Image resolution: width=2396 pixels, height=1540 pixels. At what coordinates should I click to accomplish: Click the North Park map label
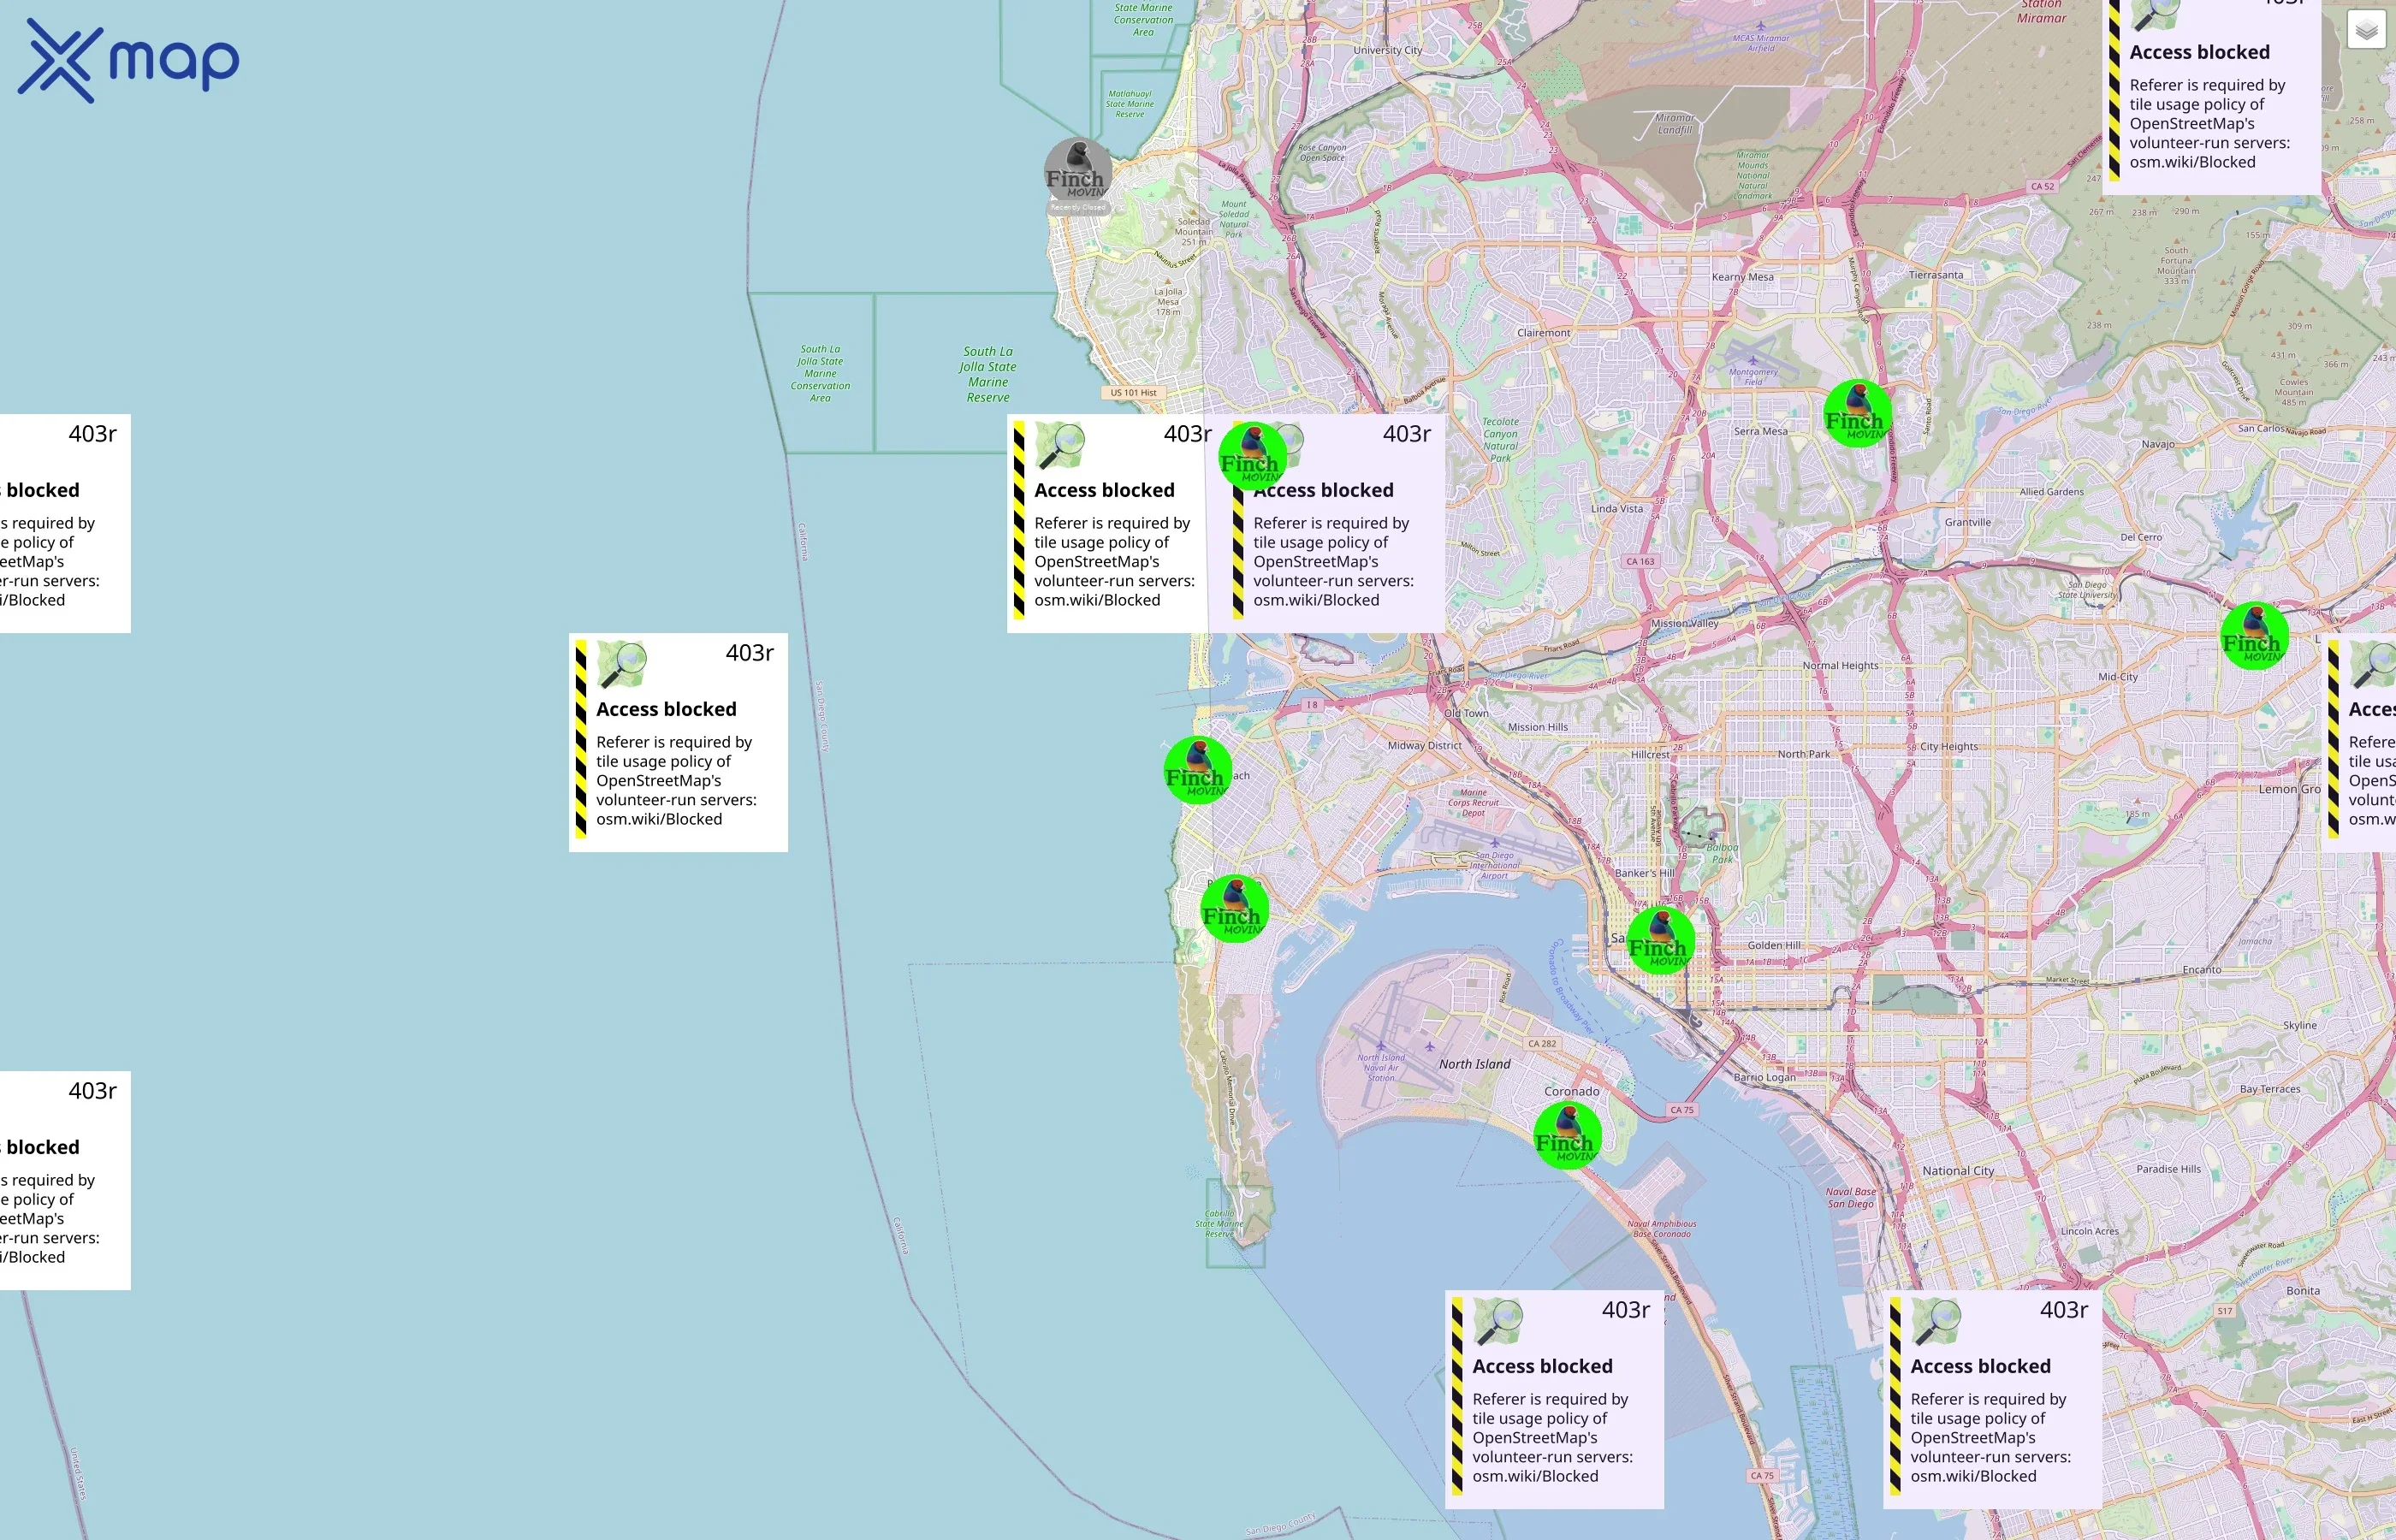(x=1803, y=755)
